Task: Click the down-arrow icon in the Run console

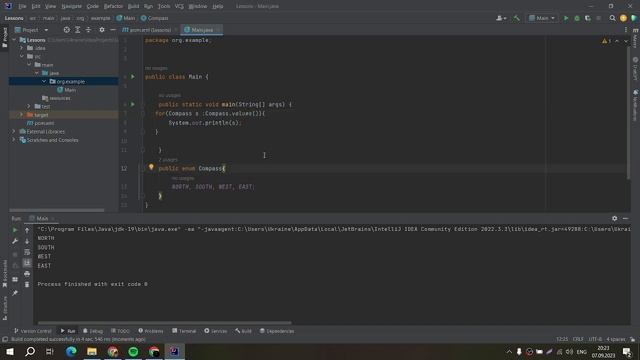Action: pos(27,241)
